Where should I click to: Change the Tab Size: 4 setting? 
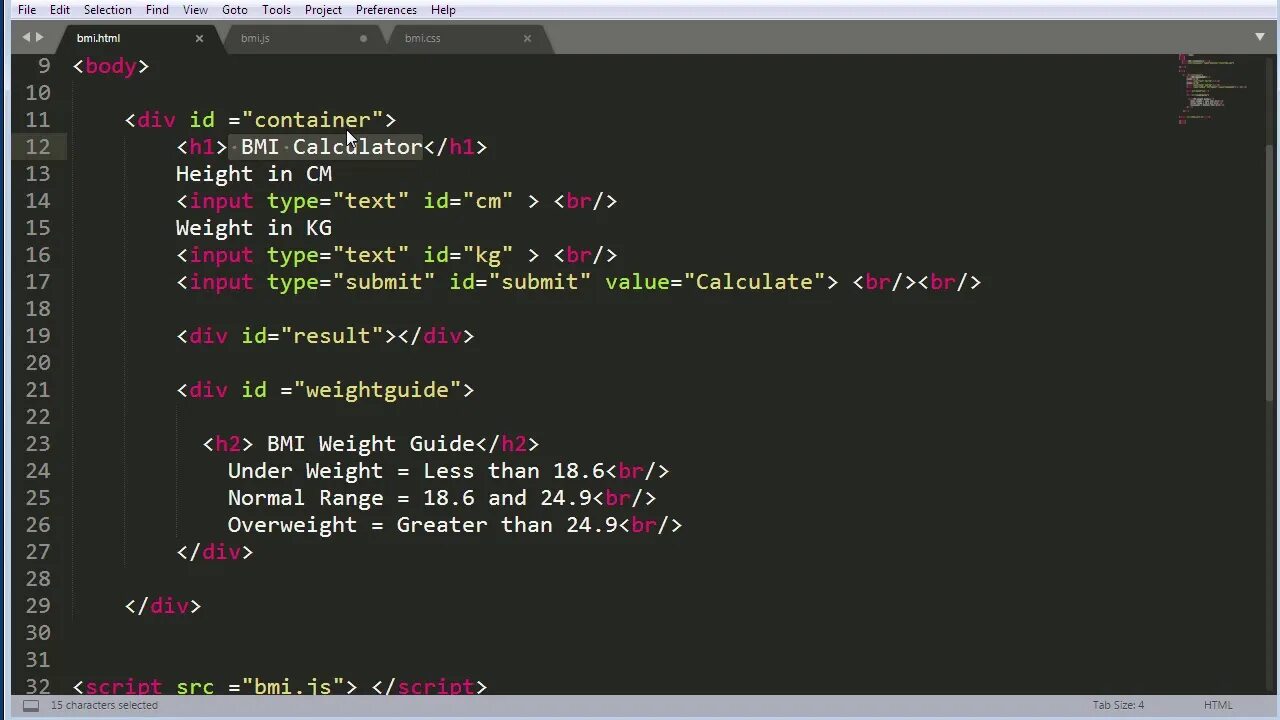[1118, 705]
